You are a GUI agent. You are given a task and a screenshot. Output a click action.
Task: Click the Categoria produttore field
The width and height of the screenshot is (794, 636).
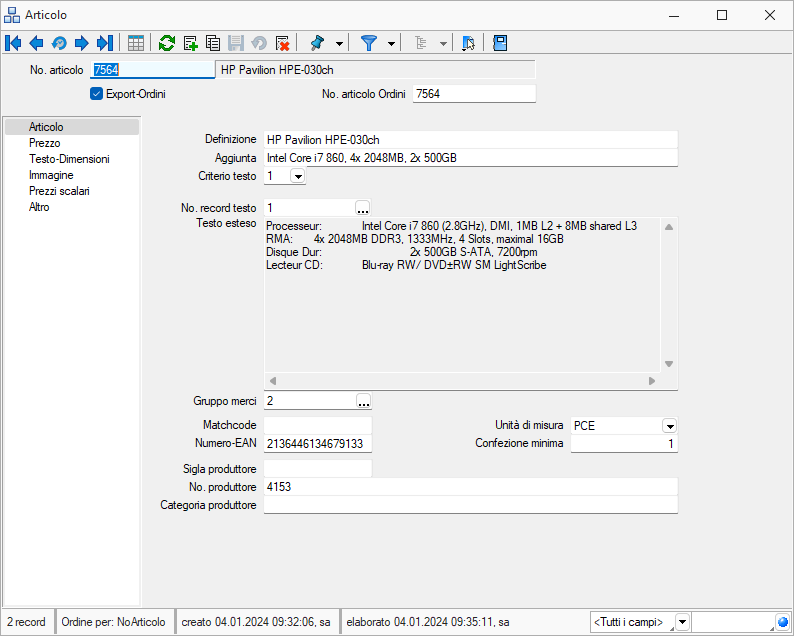tap(470, 505)
